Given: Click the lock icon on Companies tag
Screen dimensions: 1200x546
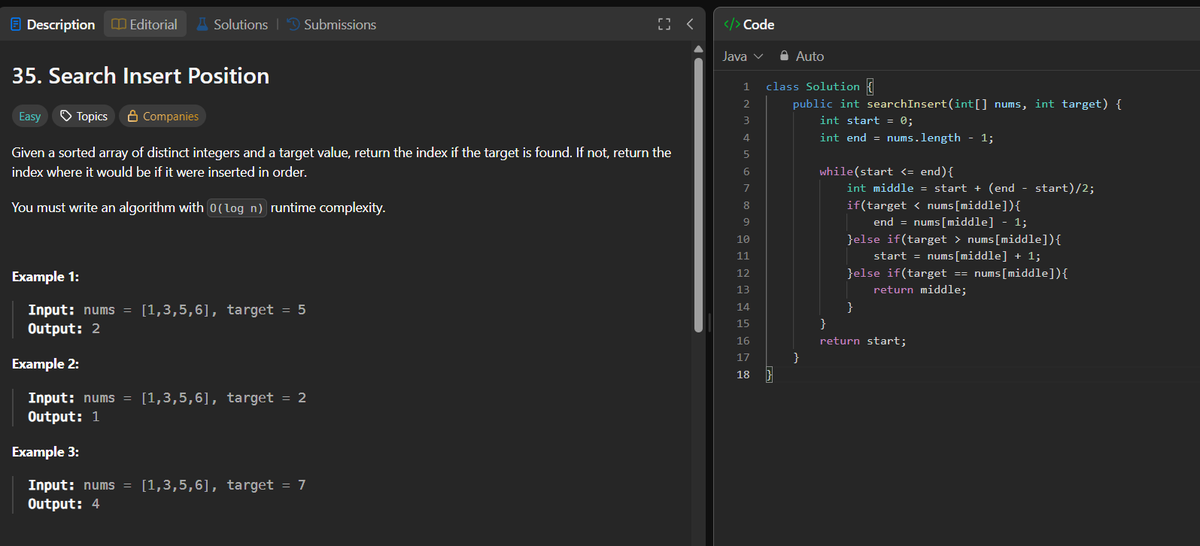Looking at the screenshot, I should (x=132, y=116).
